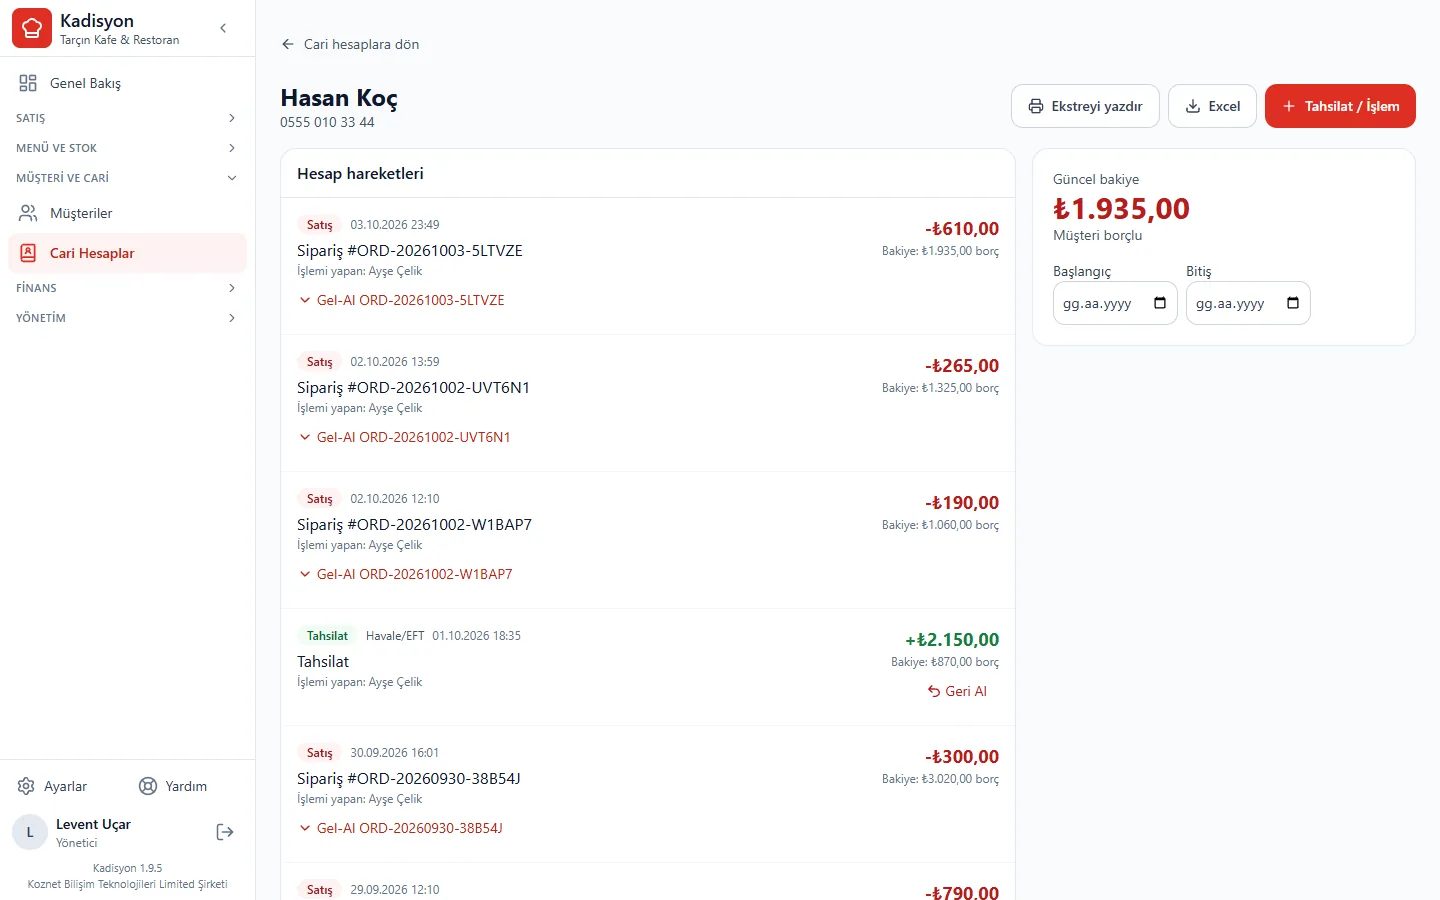1440x900 pixels.
Task: Click the Yardım lifebuoy icon
Action: point(148,786)
